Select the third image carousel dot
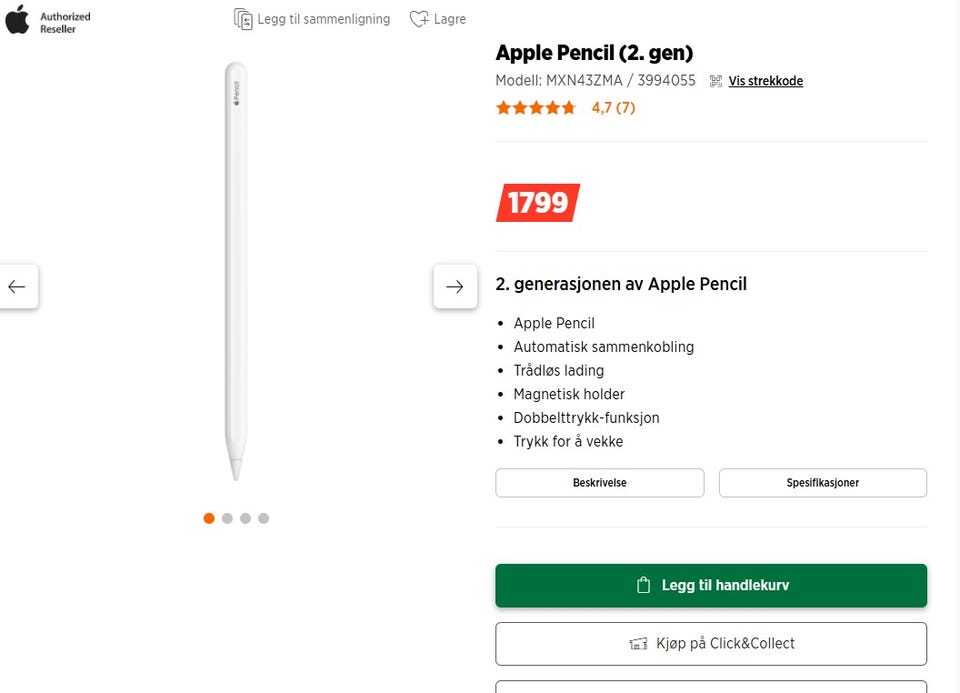This screenshot has width=960, height=693. coord(245,518)
